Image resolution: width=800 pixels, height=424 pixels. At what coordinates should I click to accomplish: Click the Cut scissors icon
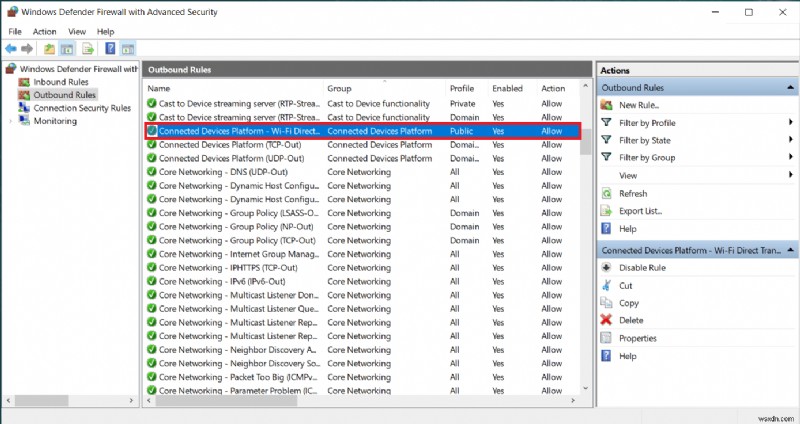click(x=606, y=286)
